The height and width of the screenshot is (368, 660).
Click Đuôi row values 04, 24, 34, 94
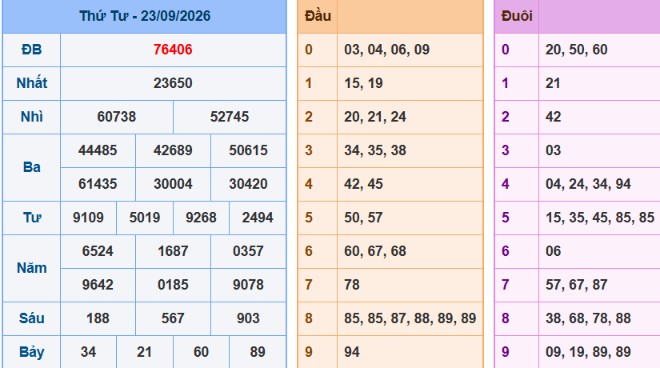pyautogui.click(x=588, y=184)
